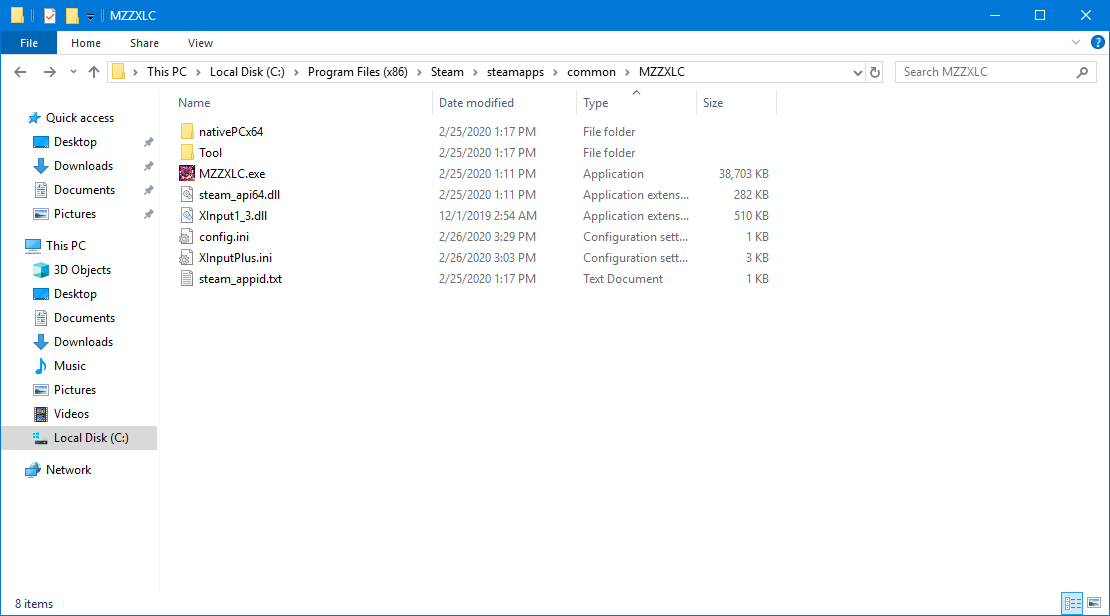This screenshot has width=1110, height=616.
Task: Click the Back navigation arrow
Action: pos(21,72)
